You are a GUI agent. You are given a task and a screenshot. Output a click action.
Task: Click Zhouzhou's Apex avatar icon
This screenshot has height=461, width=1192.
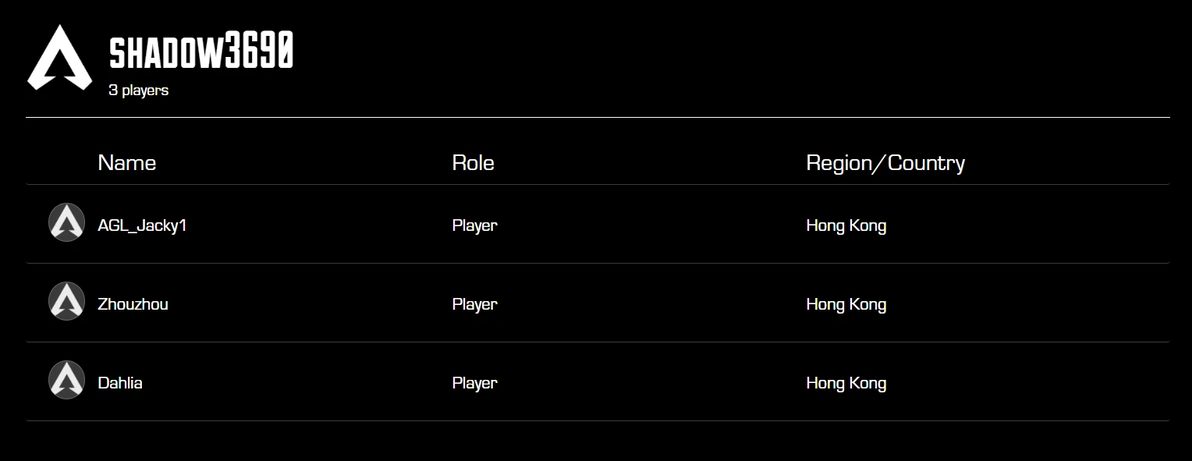point(67,302)
